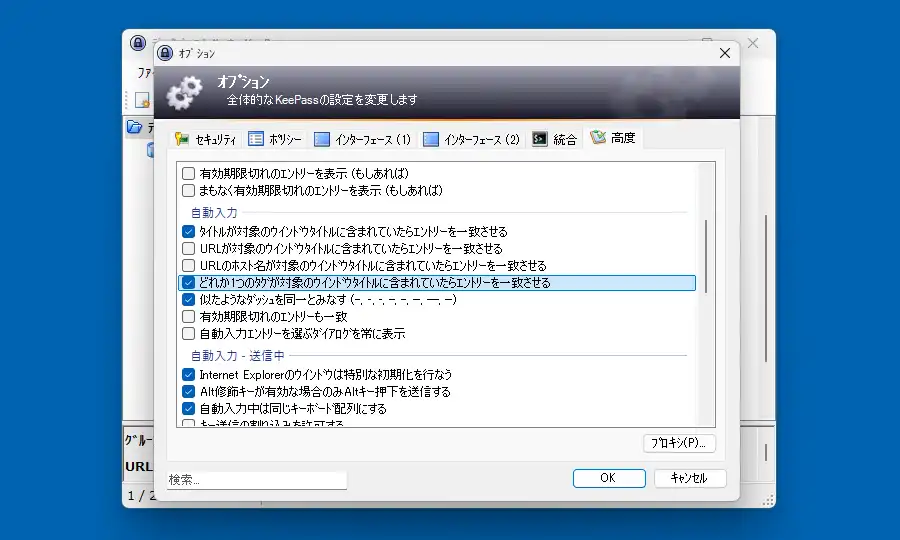The width and height of the screenshot is (900, 540).
Task: Focus the 検索... search field
Action: [257, 480]
